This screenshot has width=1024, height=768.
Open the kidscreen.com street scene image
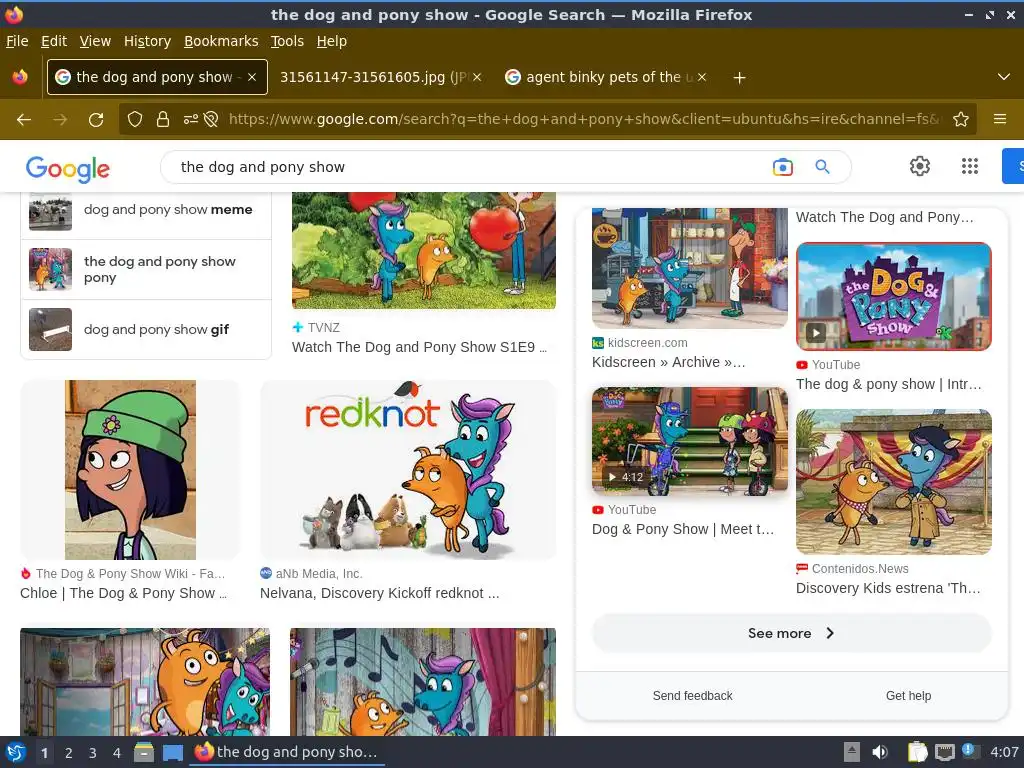690,268
